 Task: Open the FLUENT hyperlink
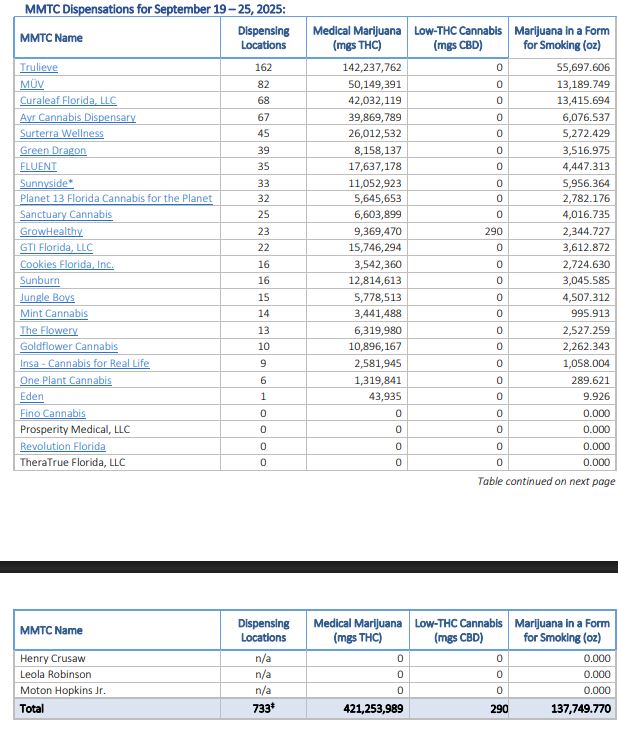pos(38,166)
